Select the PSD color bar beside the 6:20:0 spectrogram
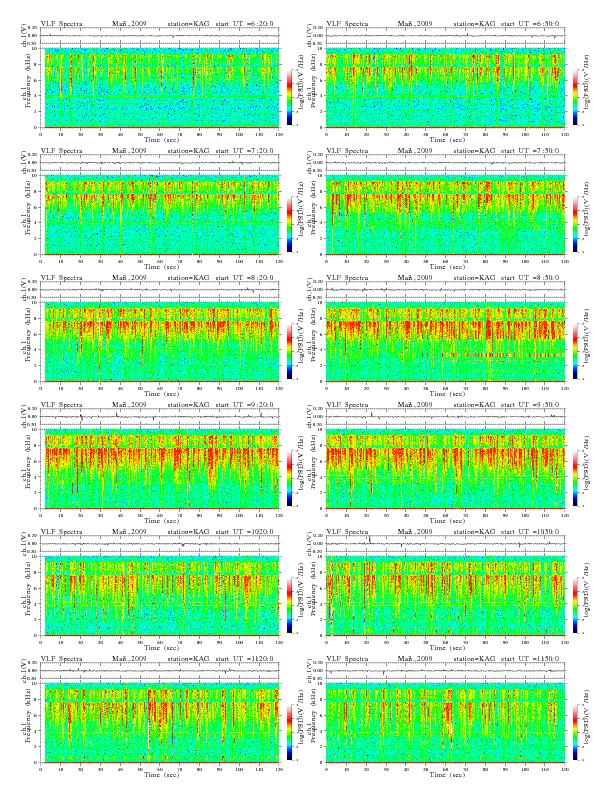Viewport: 612px width, 792px height. coord(289,97)
